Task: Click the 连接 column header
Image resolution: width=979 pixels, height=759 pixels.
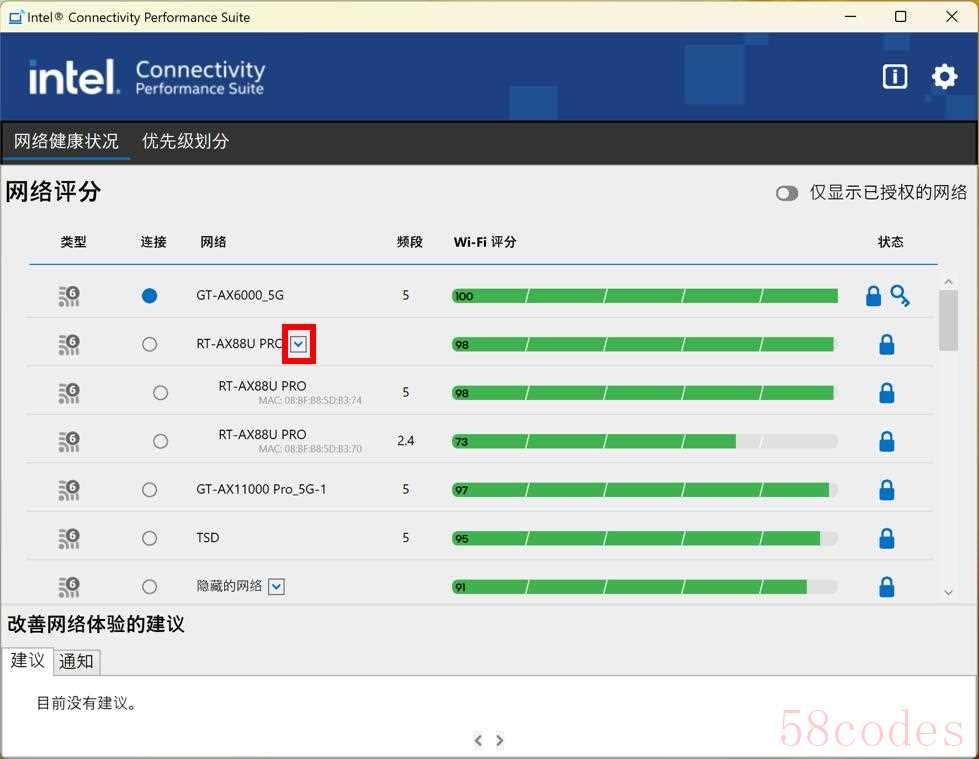Action: click(153, 242)
